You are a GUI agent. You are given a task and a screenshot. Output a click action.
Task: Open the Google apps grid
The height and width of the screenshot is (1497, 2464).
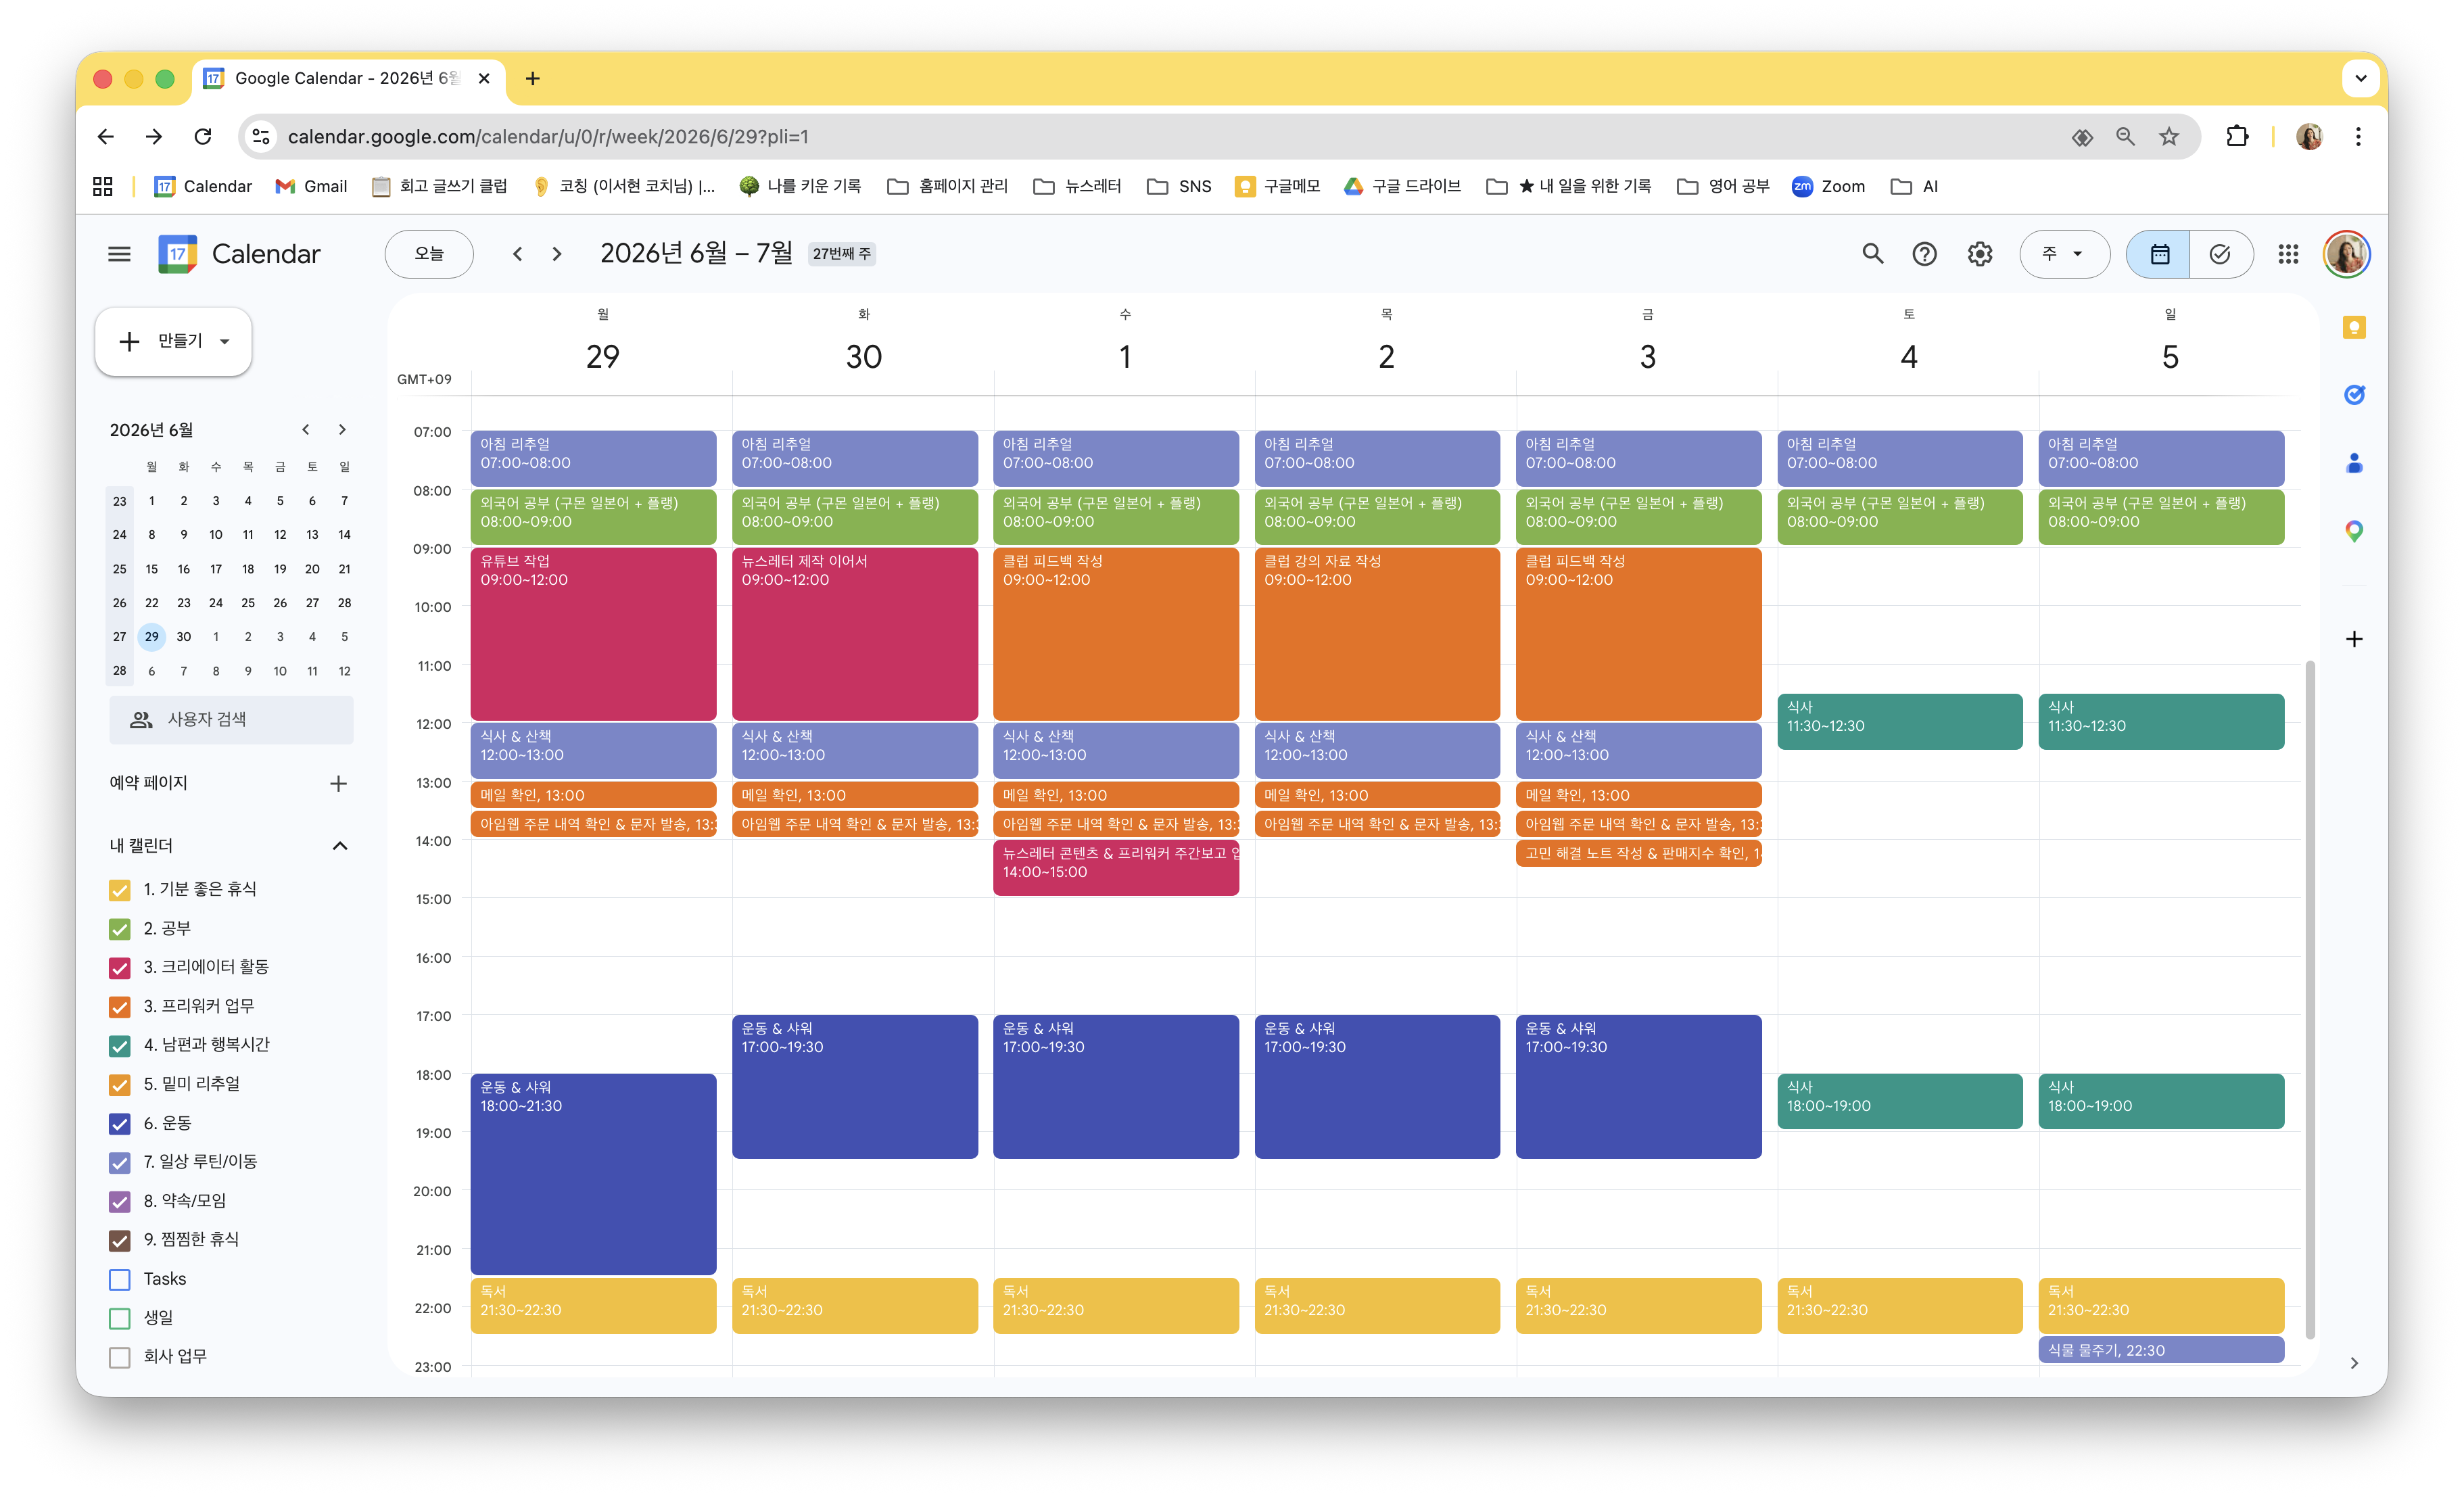[x=2288, y=254]
